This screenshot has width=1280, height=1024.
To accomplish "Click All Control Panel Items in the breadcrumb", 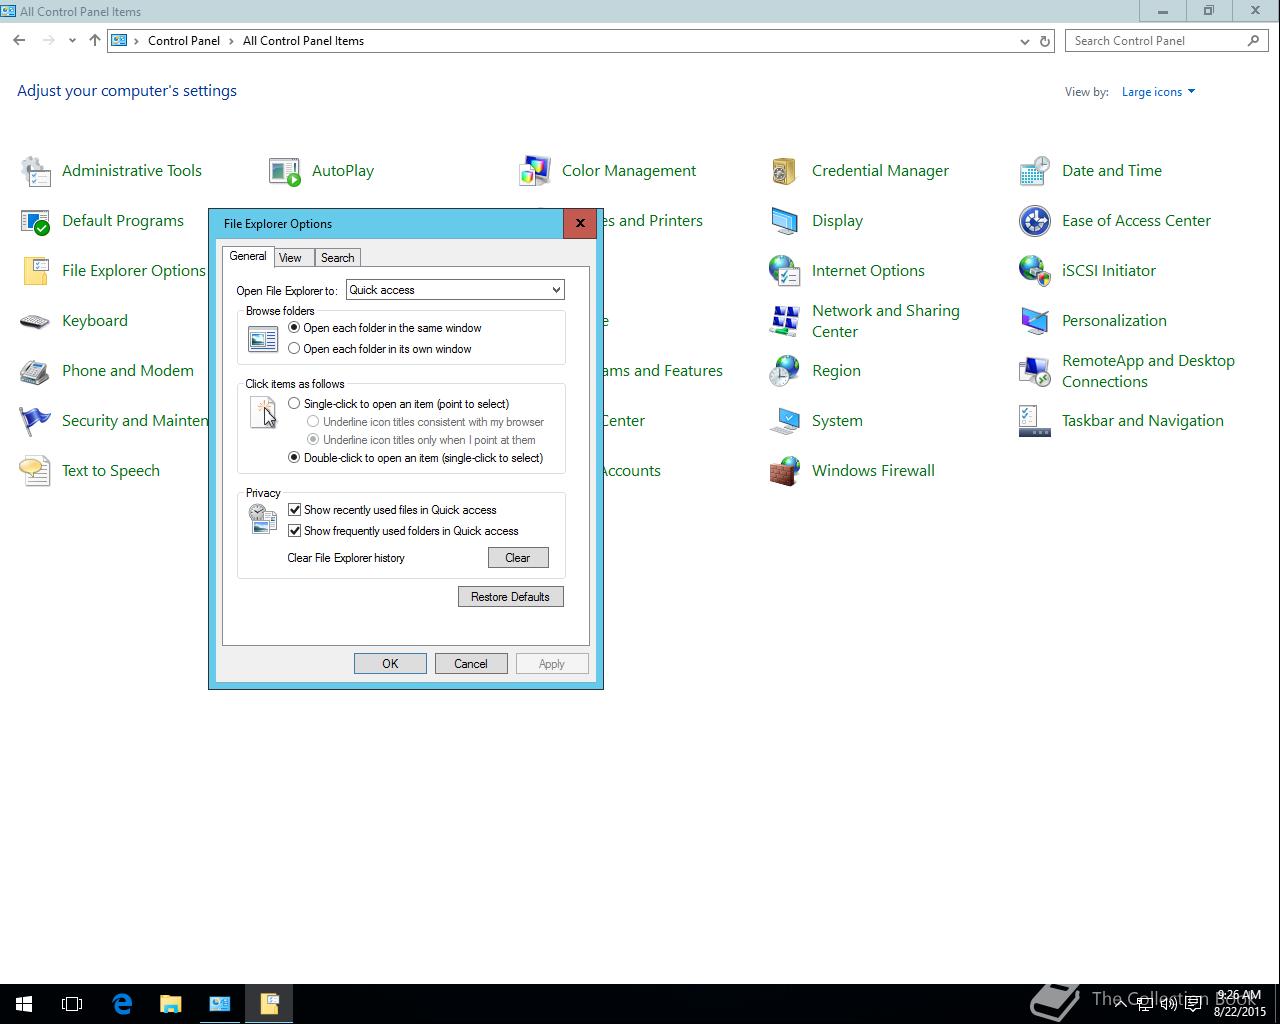I will pos(303,41).
